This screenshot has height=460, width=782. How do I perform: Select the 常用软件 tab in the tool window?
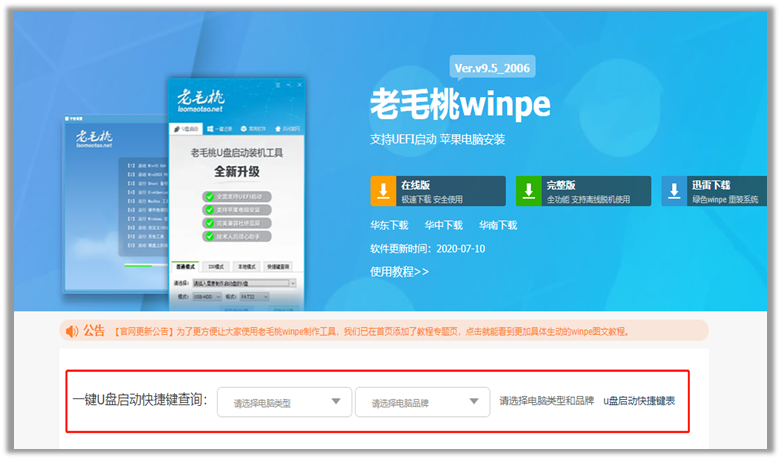click(x=253, y=129)
